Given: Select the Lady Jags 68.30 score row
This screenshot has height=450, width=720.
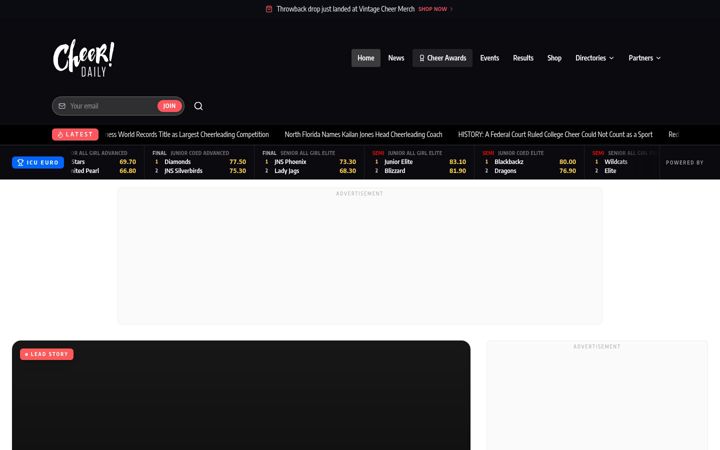Looking at the screenshot, I should pos(309,171).
